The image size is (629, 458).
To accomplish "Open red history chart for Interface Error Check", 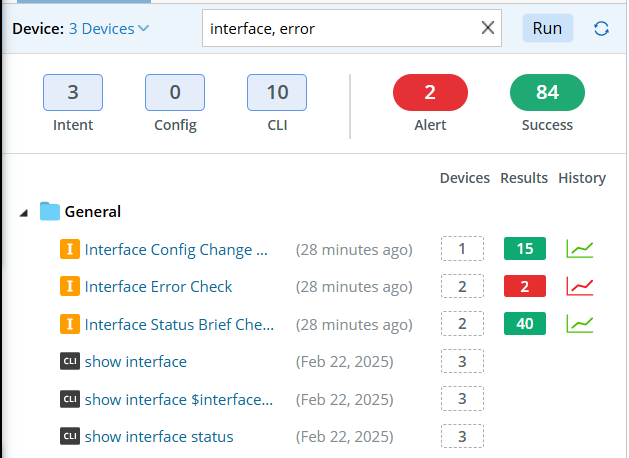I will tap(580, 287).
